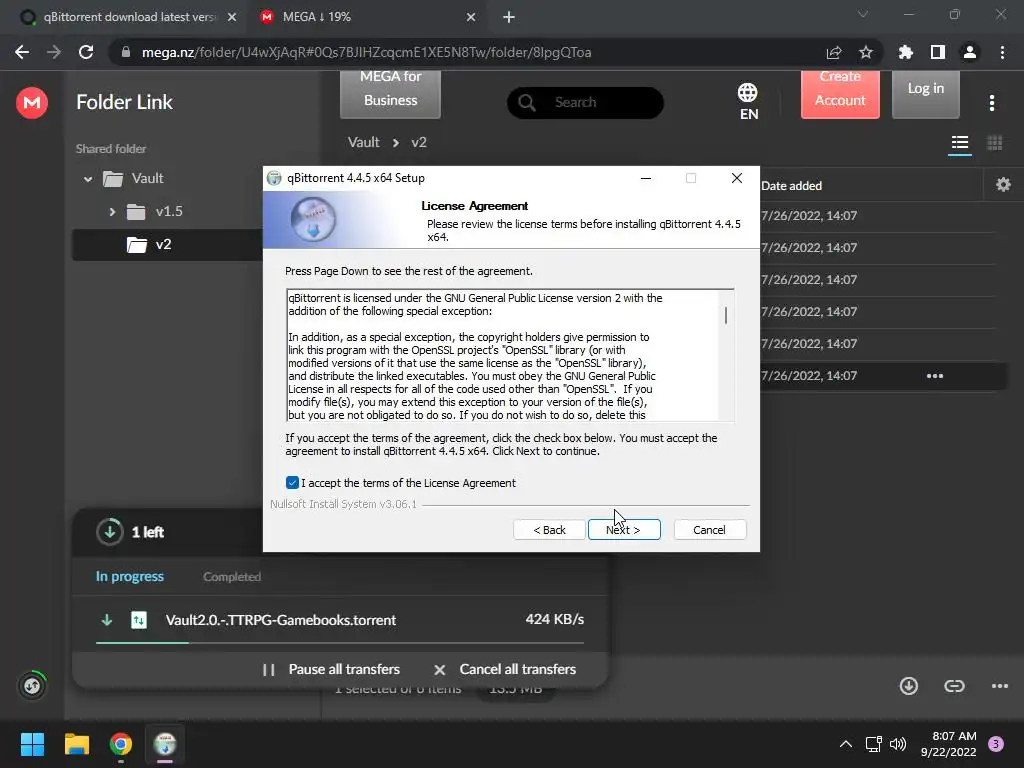
Task: Open the Completed transfers tab
Action: pyautogui.click(x=232, y=577)
